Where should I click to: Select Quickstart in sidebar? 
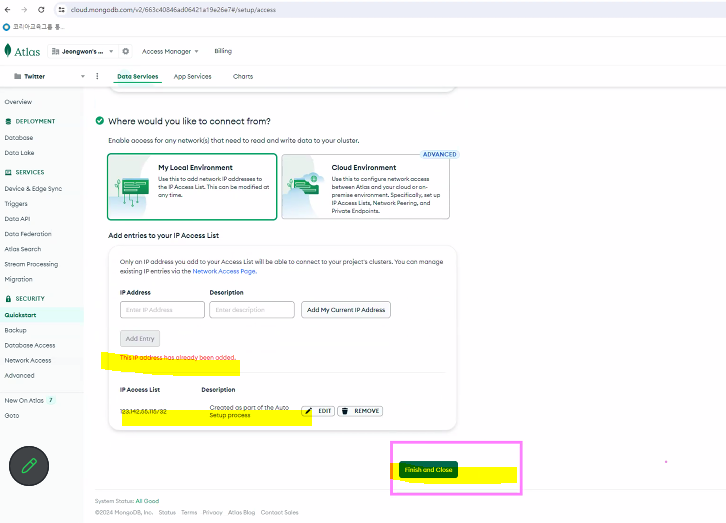tap(42, 315)
